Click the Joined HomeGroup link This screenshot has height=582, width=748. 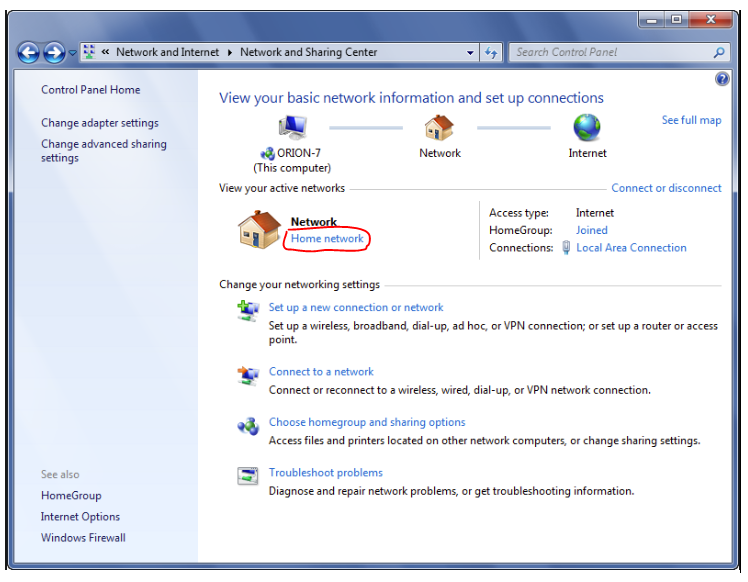tap(592, 230)
